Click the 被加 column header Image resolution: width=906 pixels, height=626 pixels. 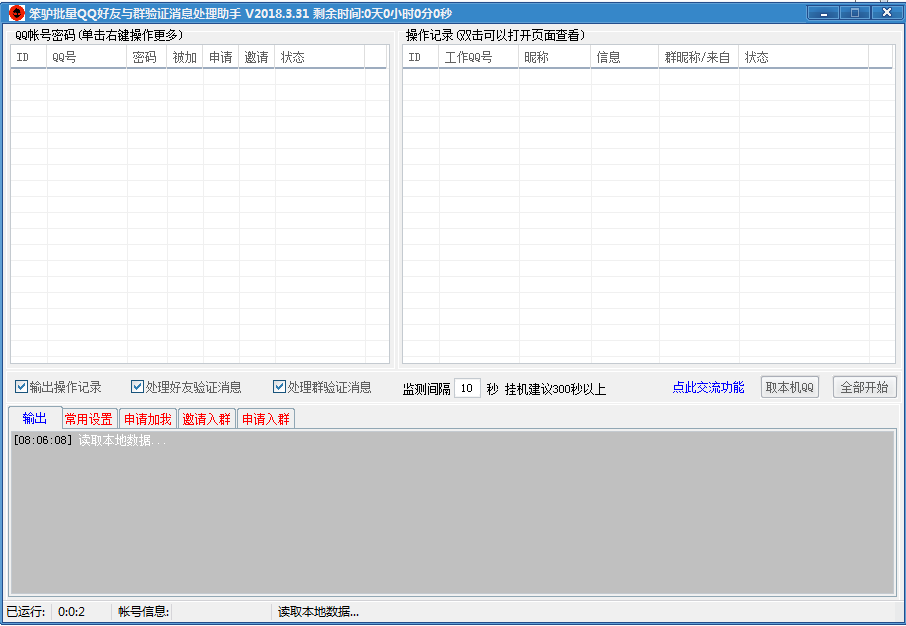[185, 57]
